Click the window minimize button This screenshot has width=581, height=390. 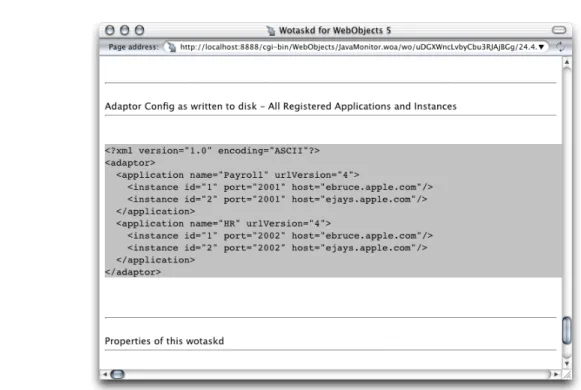pyautogui.click(x=124, y=30)
